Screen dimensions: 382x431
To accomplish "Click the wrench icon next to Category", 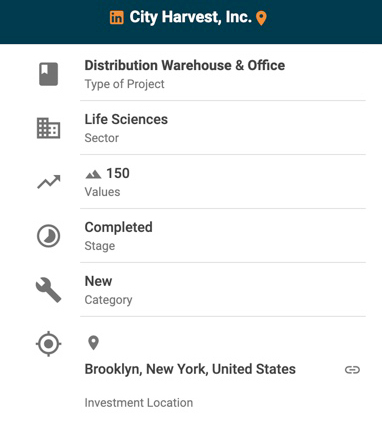I will coord(49,290).
